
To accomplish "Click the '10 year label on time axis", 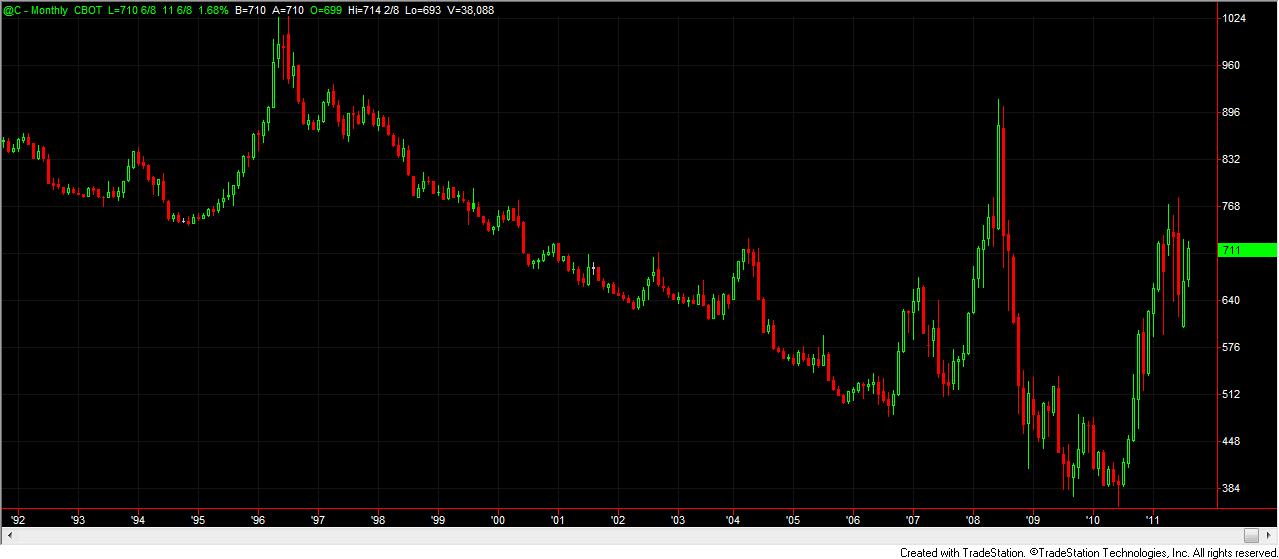I will (x=1093, y=520).
